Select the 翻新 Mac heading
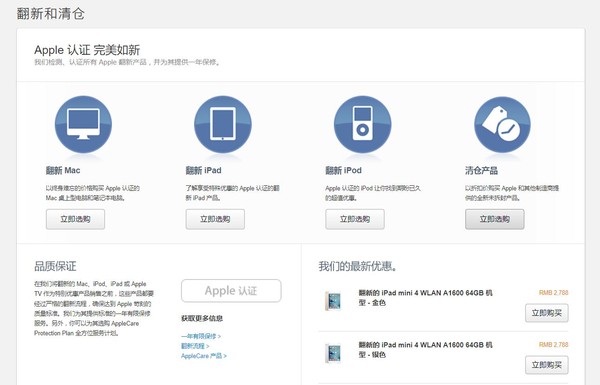Image resolution: width=600 pixels, height=385 pixels. pyautogui.click(x=63, y=170)
